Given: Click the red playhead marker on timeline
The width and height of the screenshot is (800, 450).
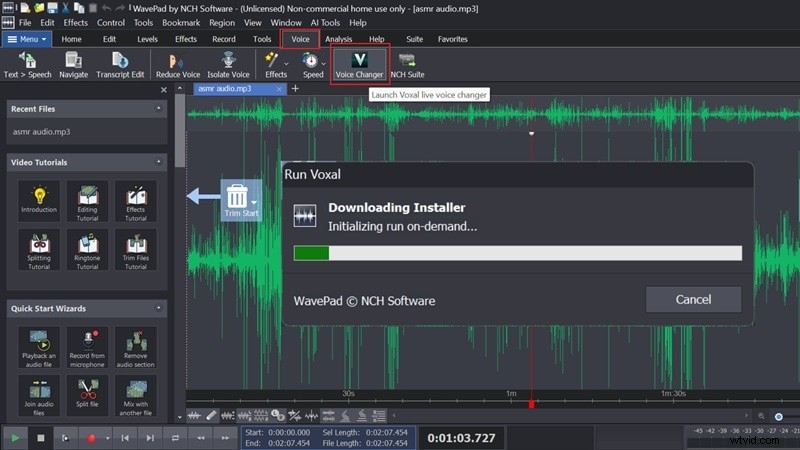Looking at the screenshot, I should pyautogui.click(x=531, y=404).
